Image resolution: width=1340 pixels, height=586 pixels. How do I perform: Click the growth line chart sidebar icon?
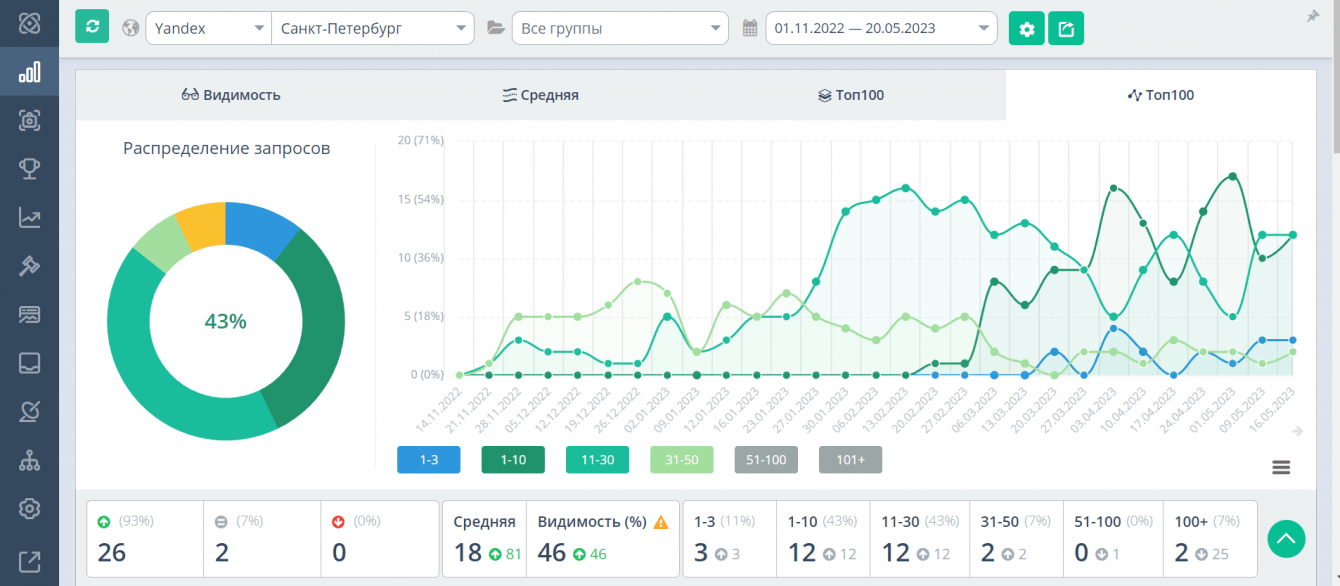[29, 217]
